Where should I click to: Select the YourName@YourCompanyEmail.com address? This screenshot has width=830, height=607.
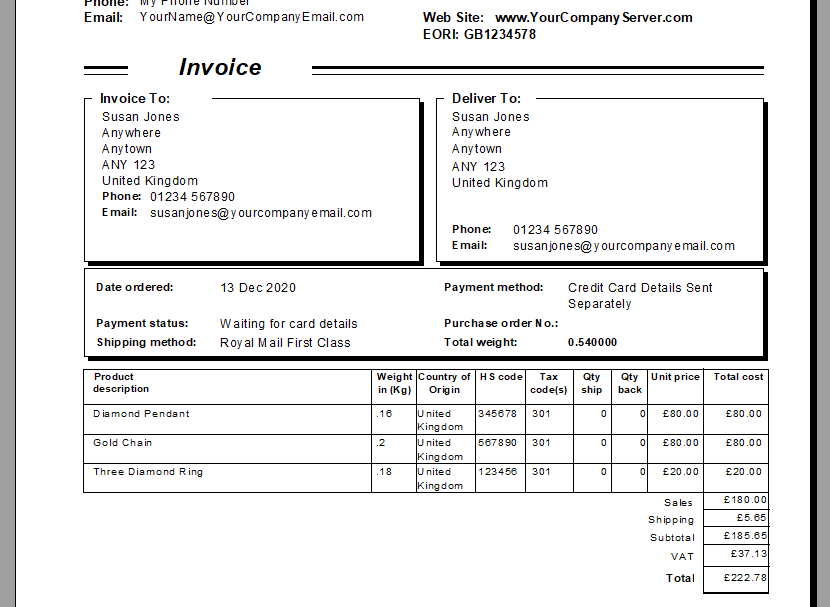point(251,17)
